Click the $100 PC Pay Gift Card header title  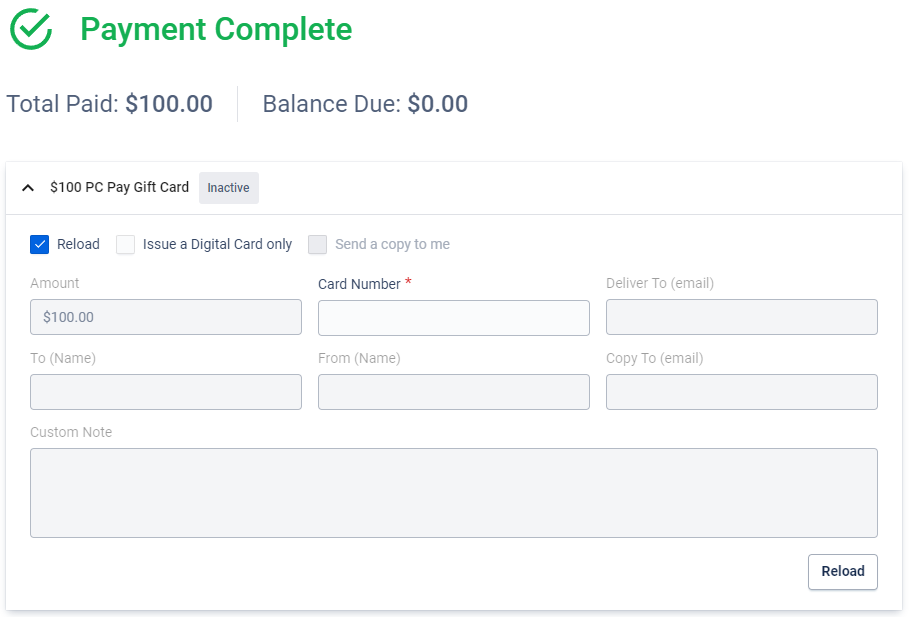119,188
